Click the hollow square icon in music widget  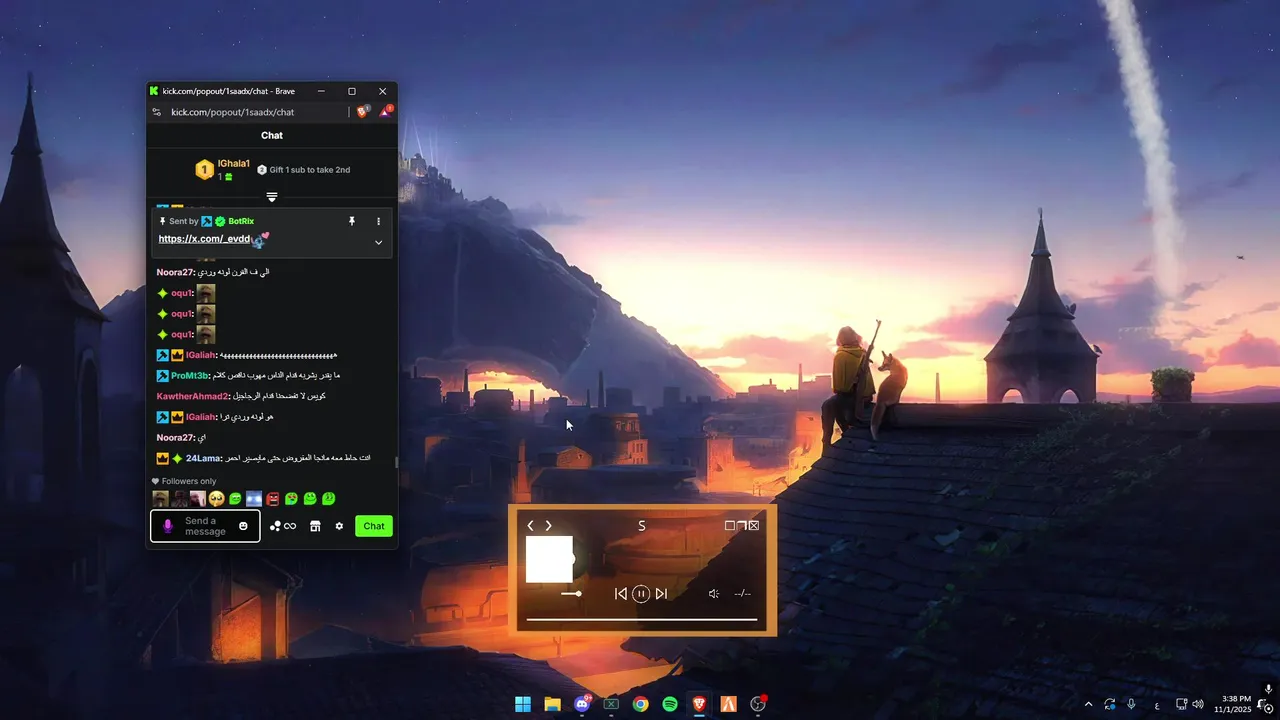click(730, 525)
